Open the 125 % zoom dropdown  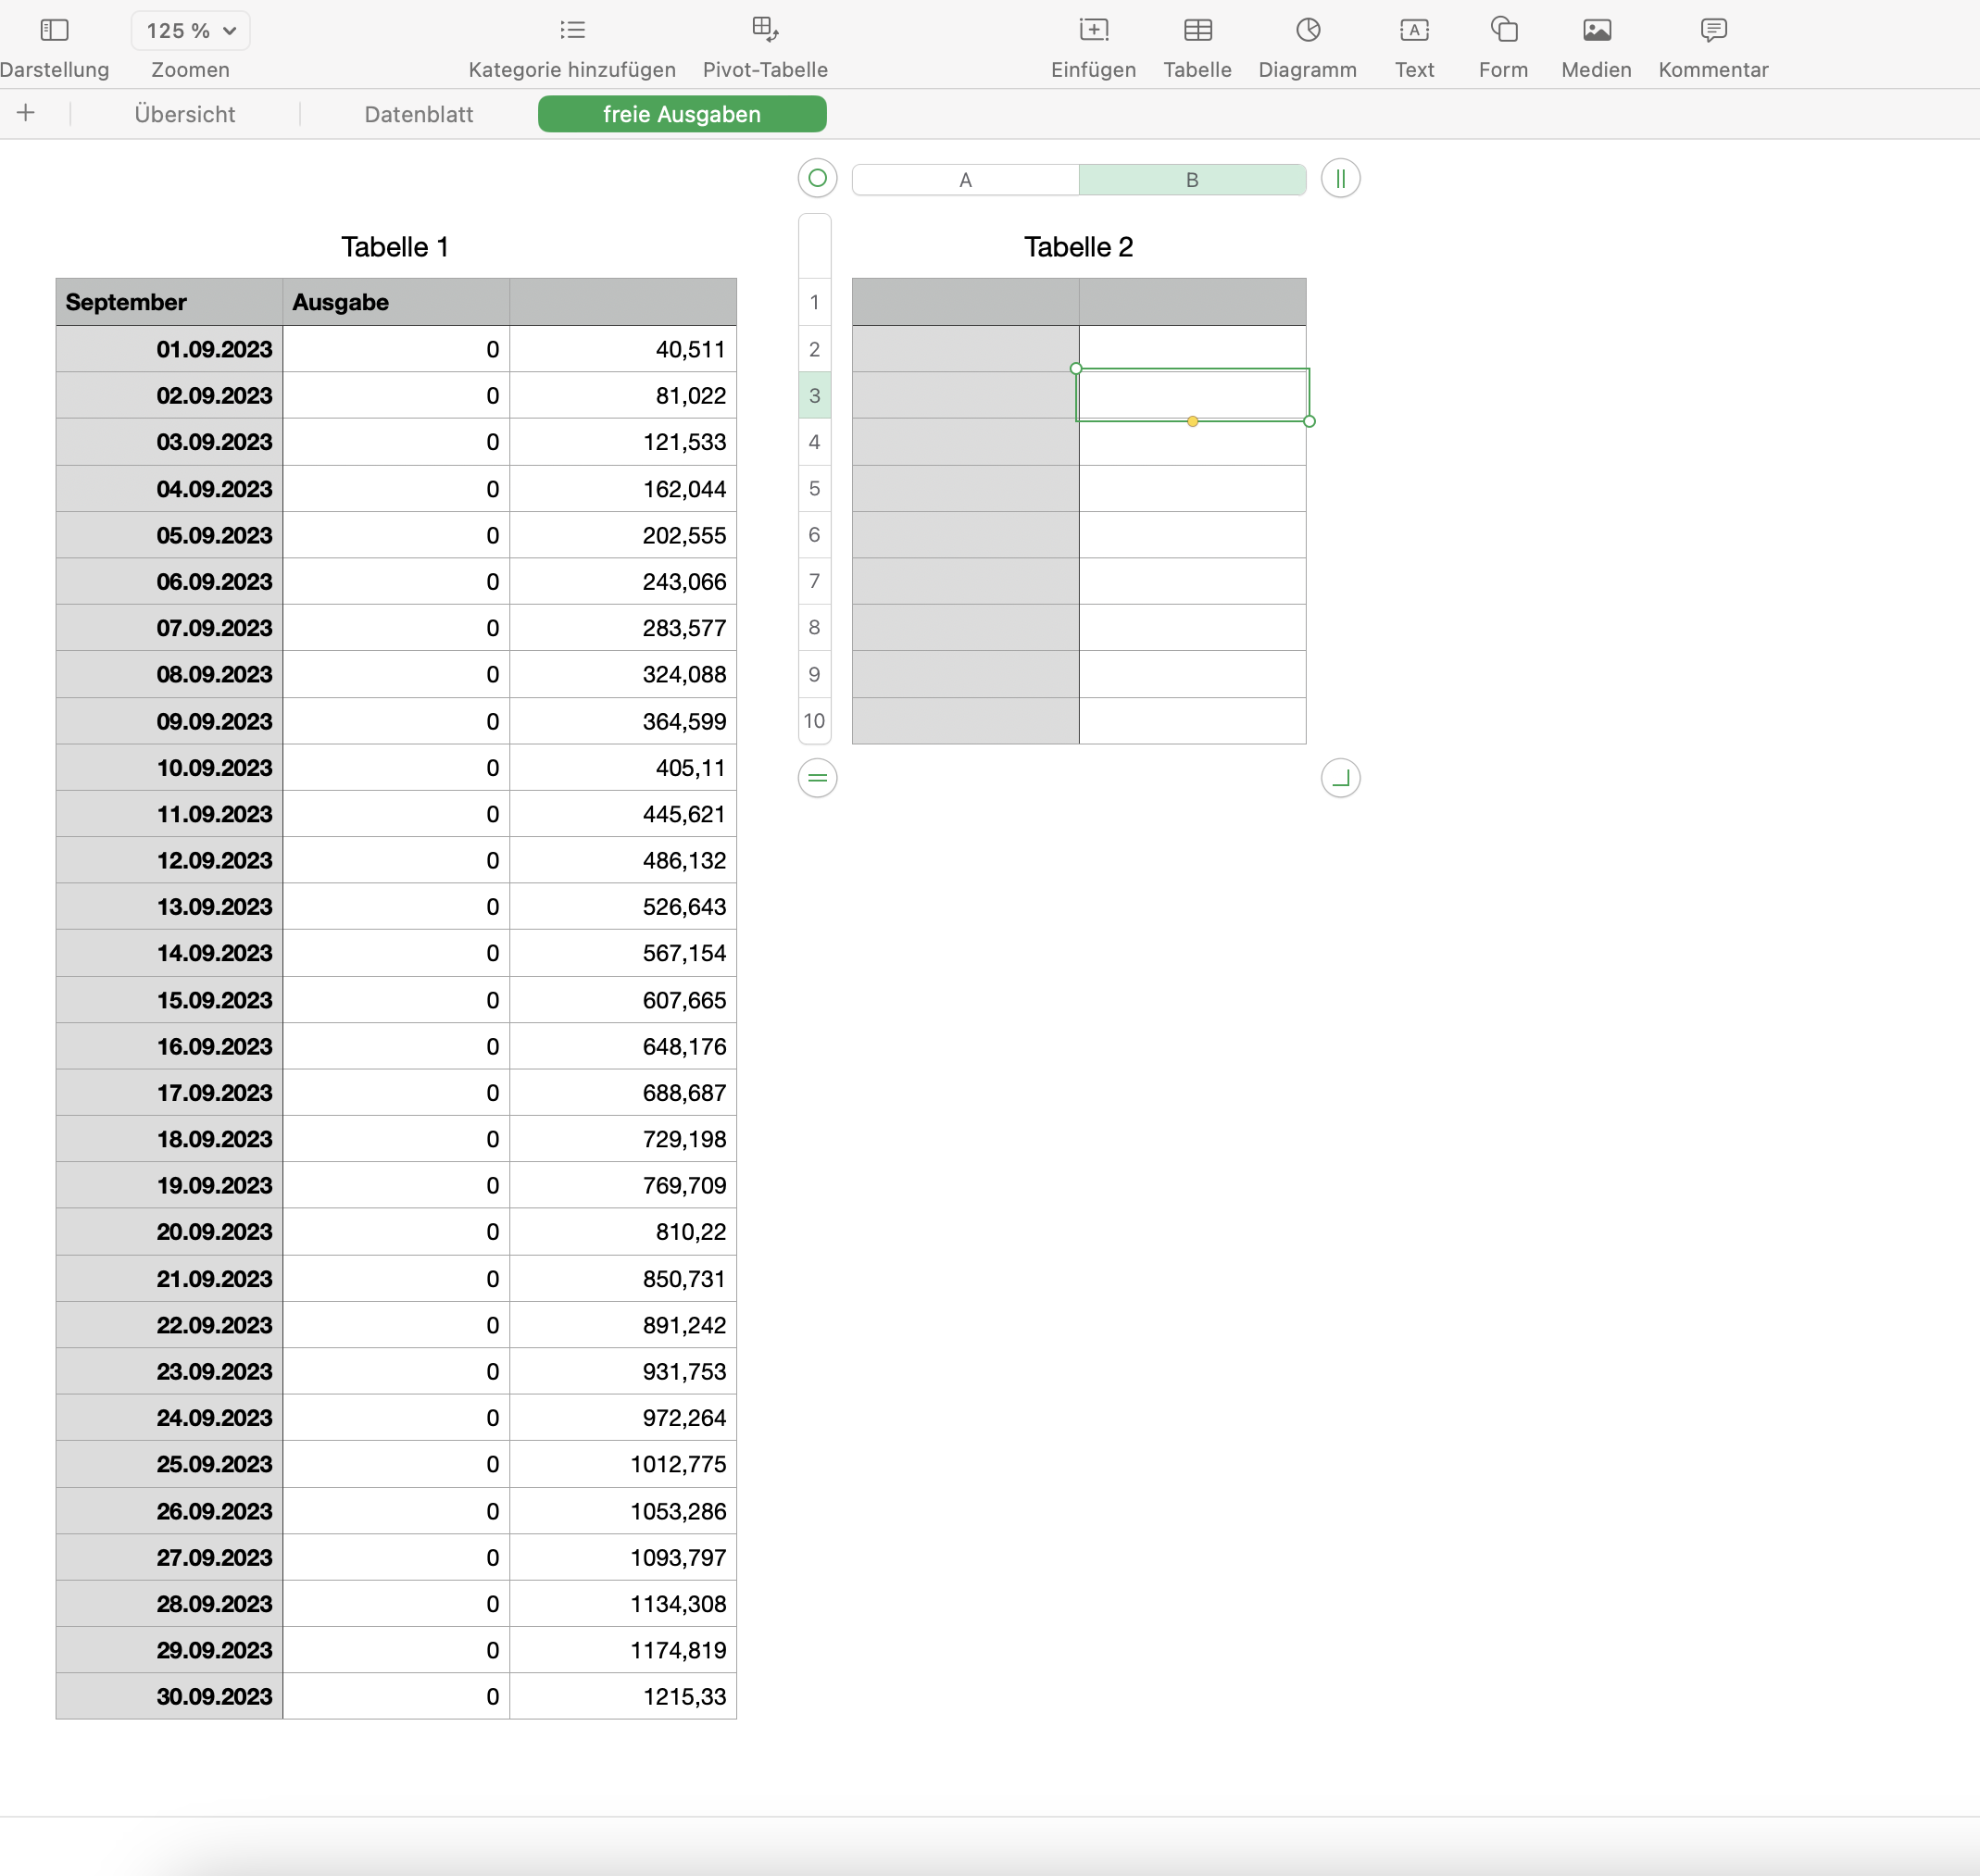click(x=190, y=31)
